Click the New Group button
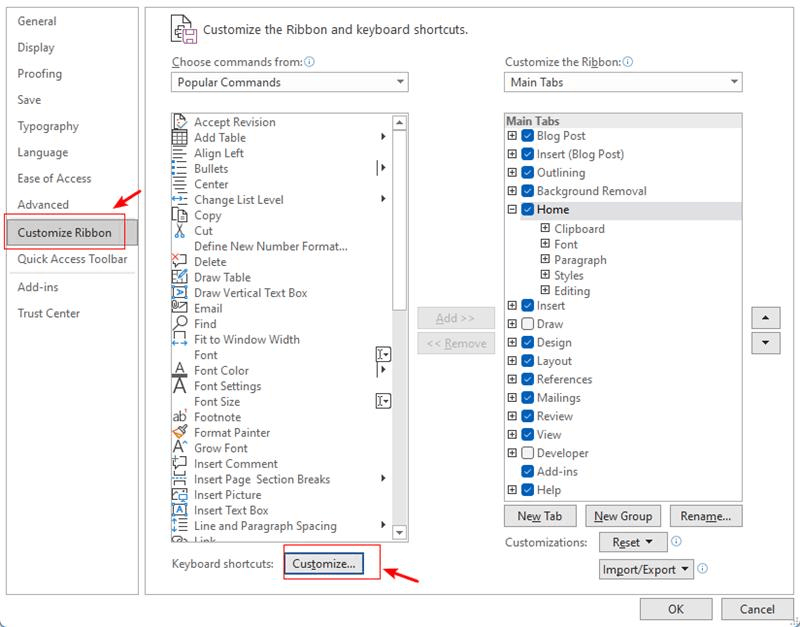 coord(623,516)
